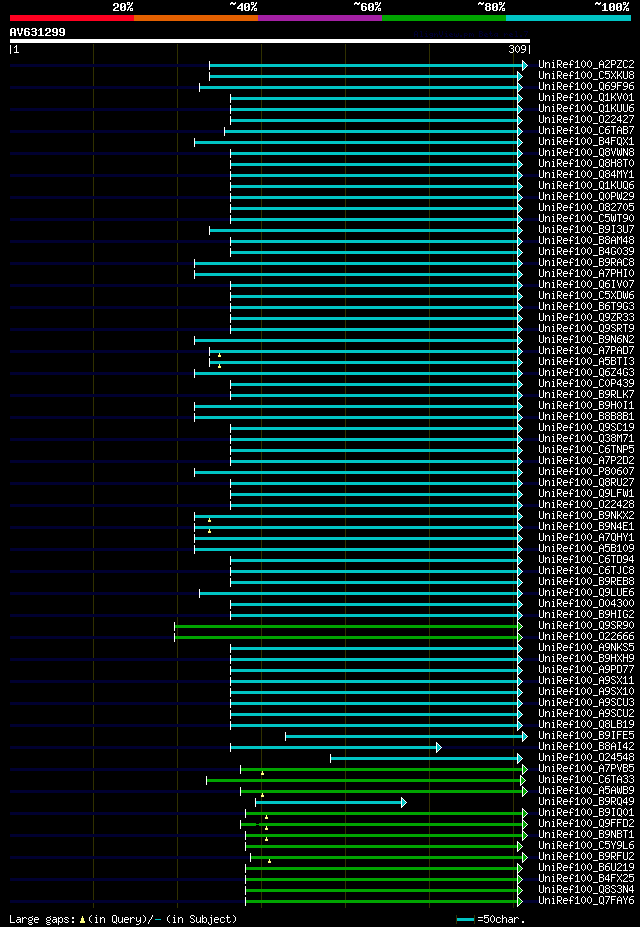
Task: Select the UniRef100_B4FX25 label
Action: click(x=586, y=879)
